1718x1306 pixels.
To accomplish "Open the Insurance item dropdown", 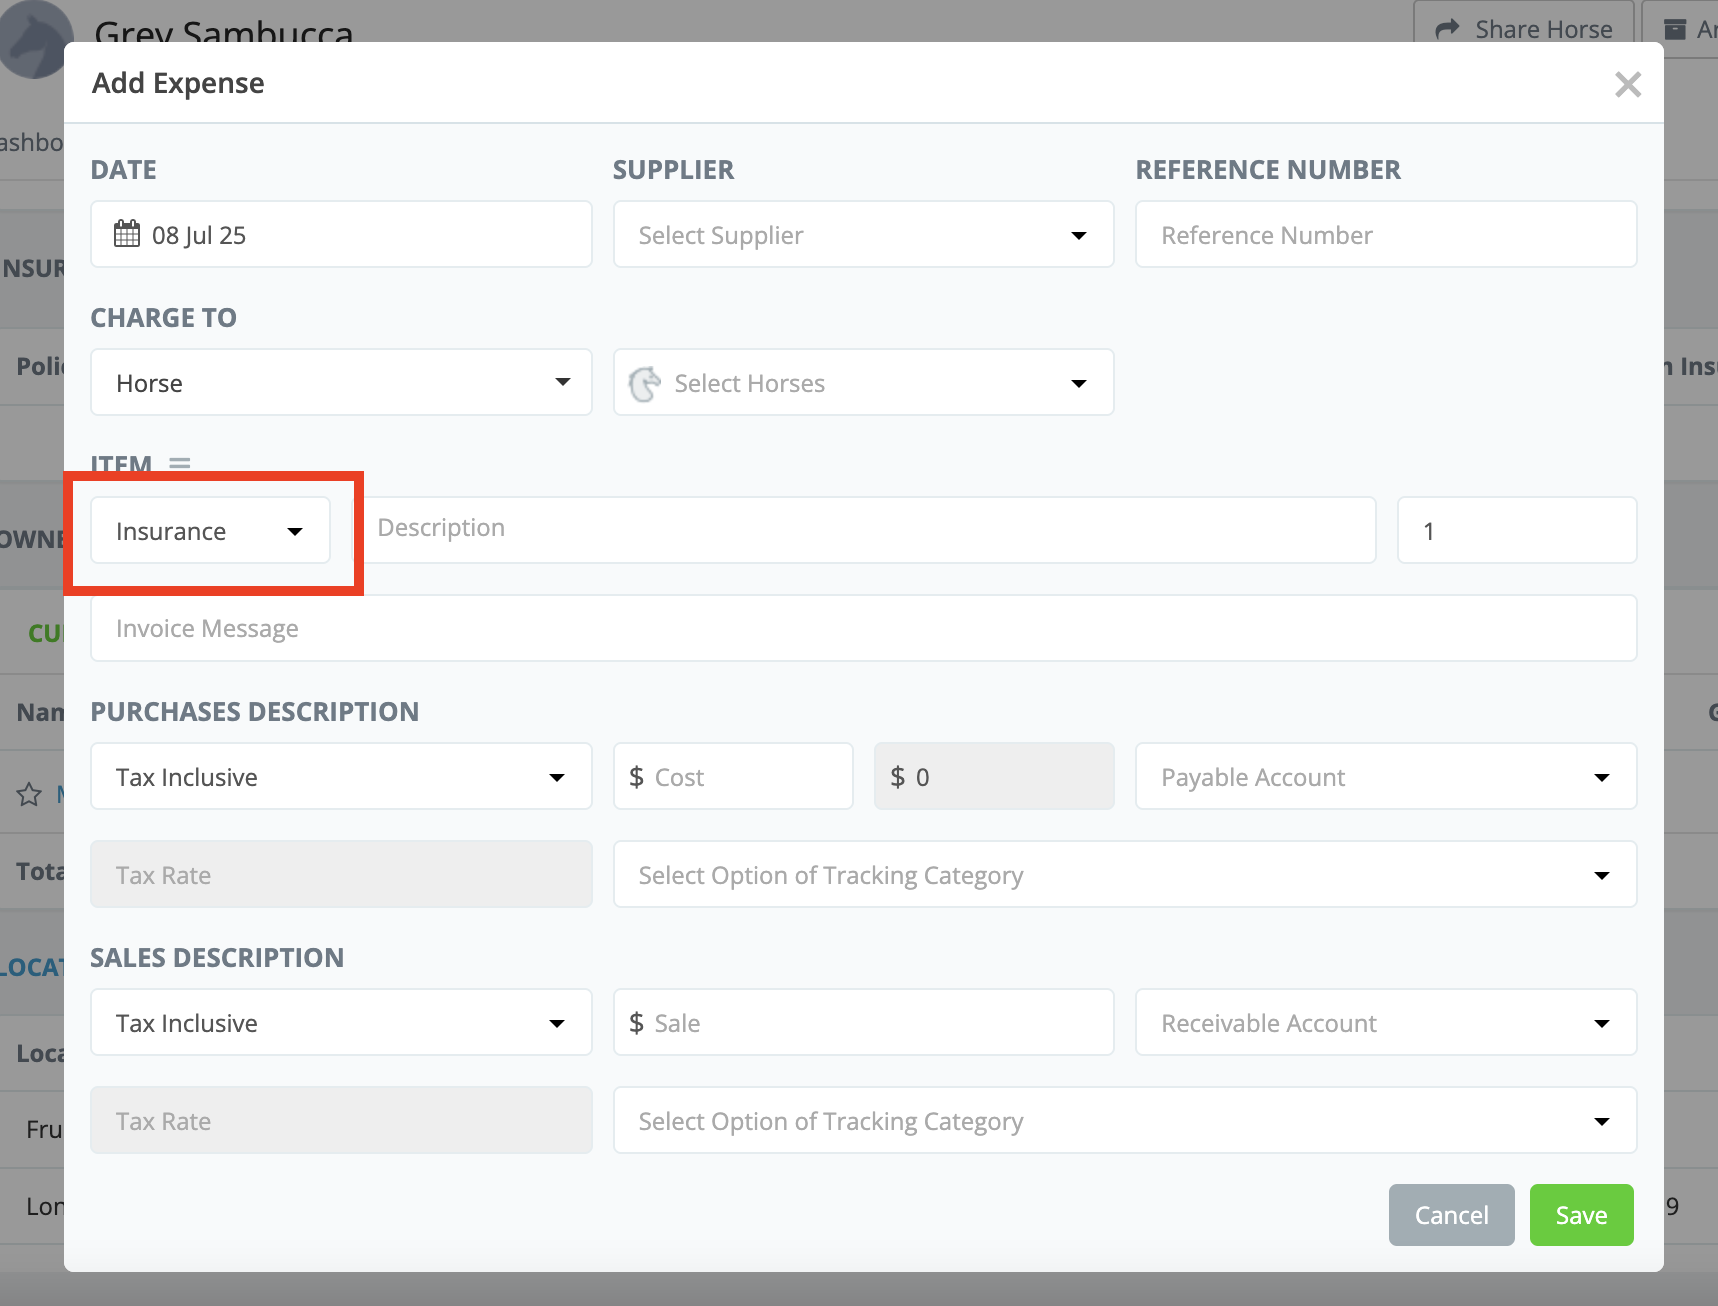I will click(210, 531).
